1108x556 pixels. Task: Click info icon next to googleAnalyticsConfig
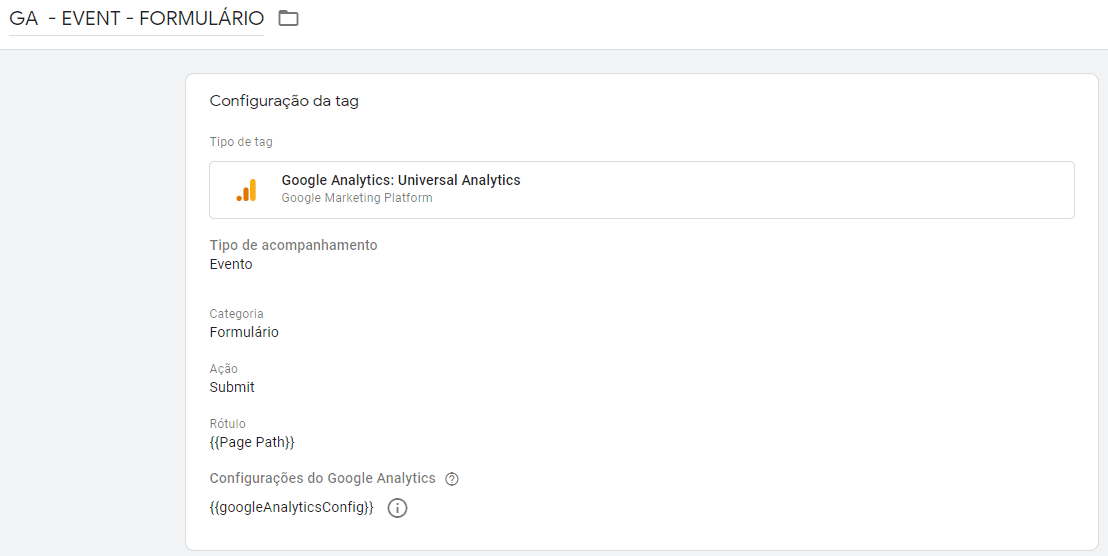pyautogui.click(x=397, y=508)
